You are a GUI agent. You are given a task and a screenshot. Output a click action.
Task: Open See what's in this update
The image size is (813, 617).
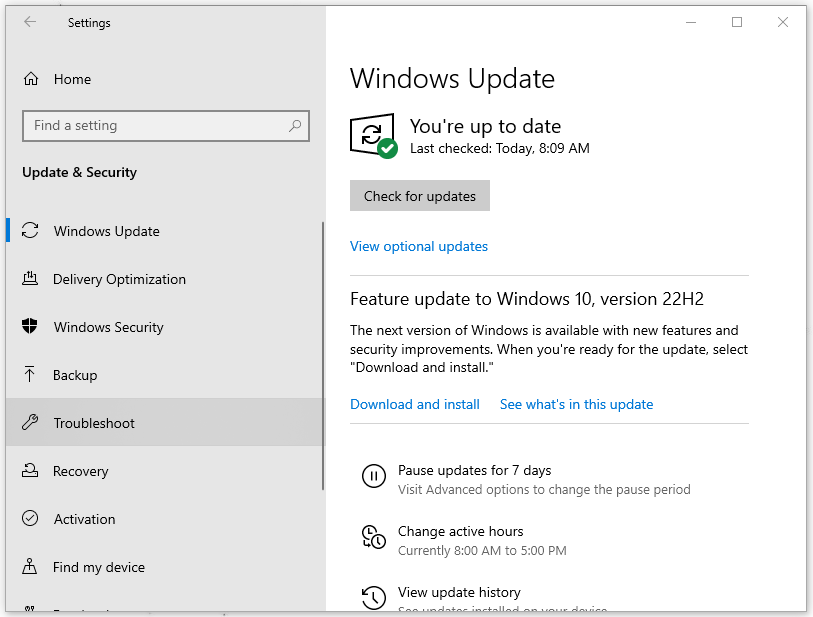point(576,404)
